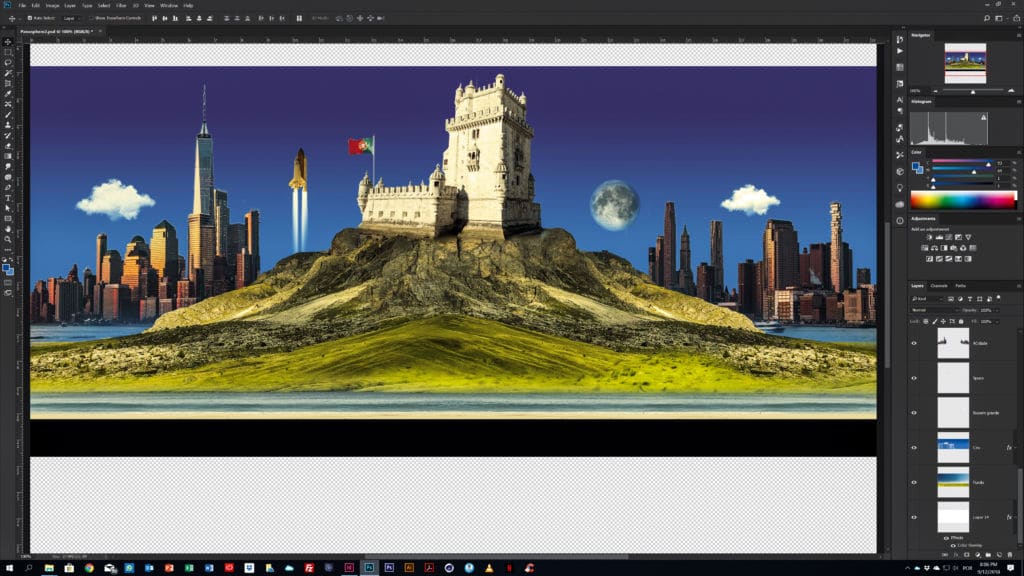
Task: Select the Eyedropper tool
Action: point(8,94)
